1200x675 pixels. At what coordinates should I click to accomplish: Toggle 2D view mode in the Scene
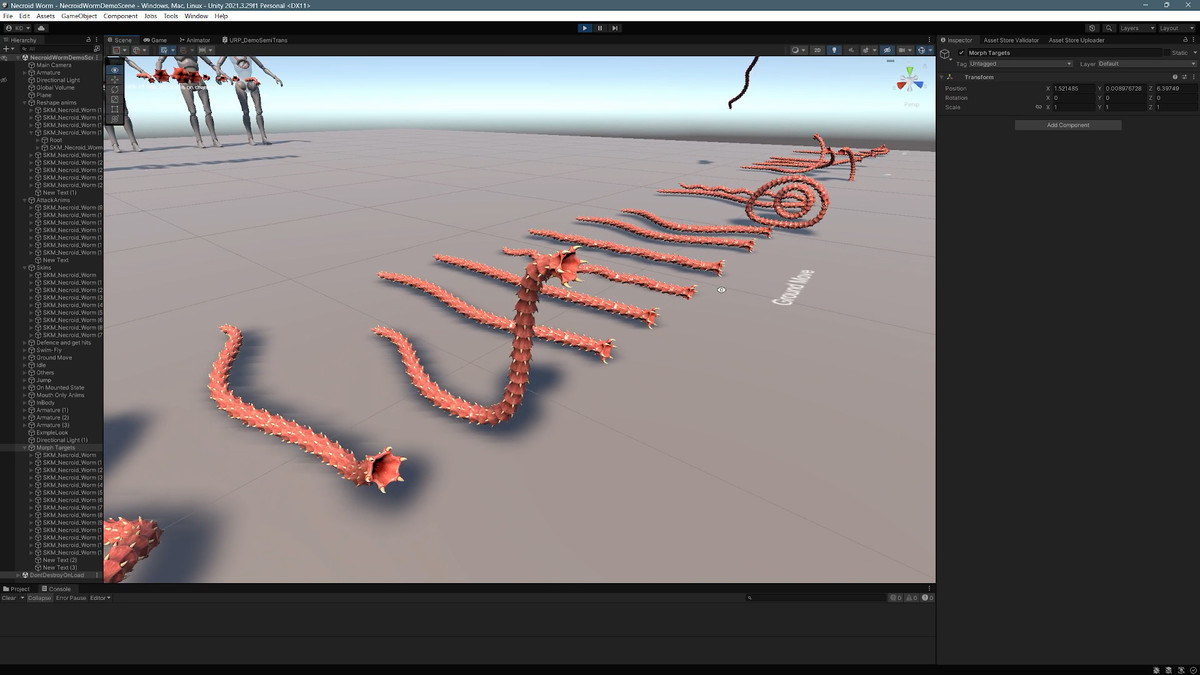click(817, 50)
